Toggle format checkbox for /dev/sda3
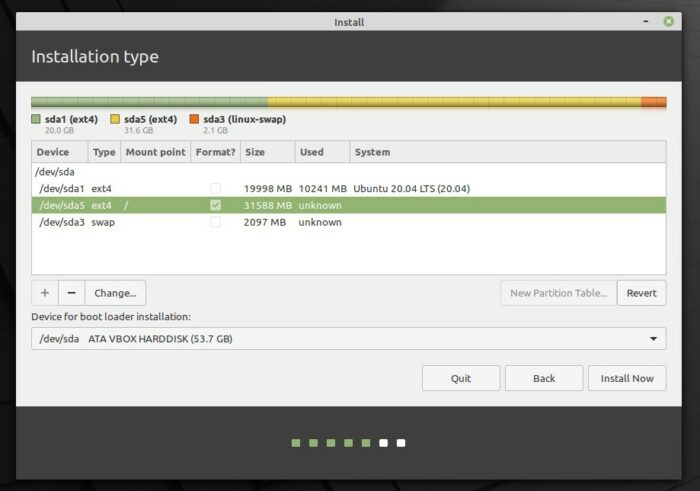 pos(215,222)
